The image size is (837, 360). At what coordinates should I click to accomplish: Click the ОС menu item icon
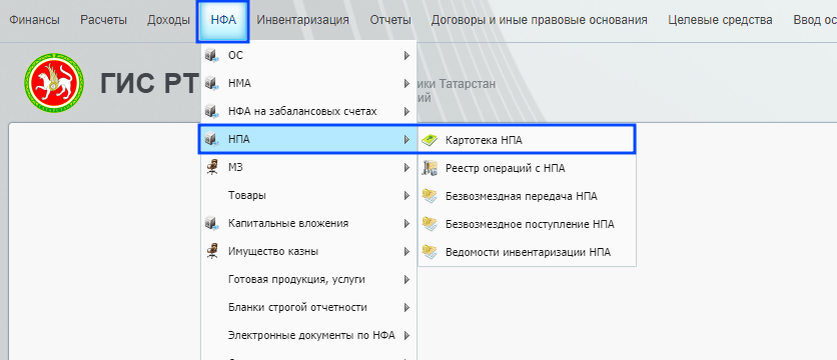coord(212,56)
